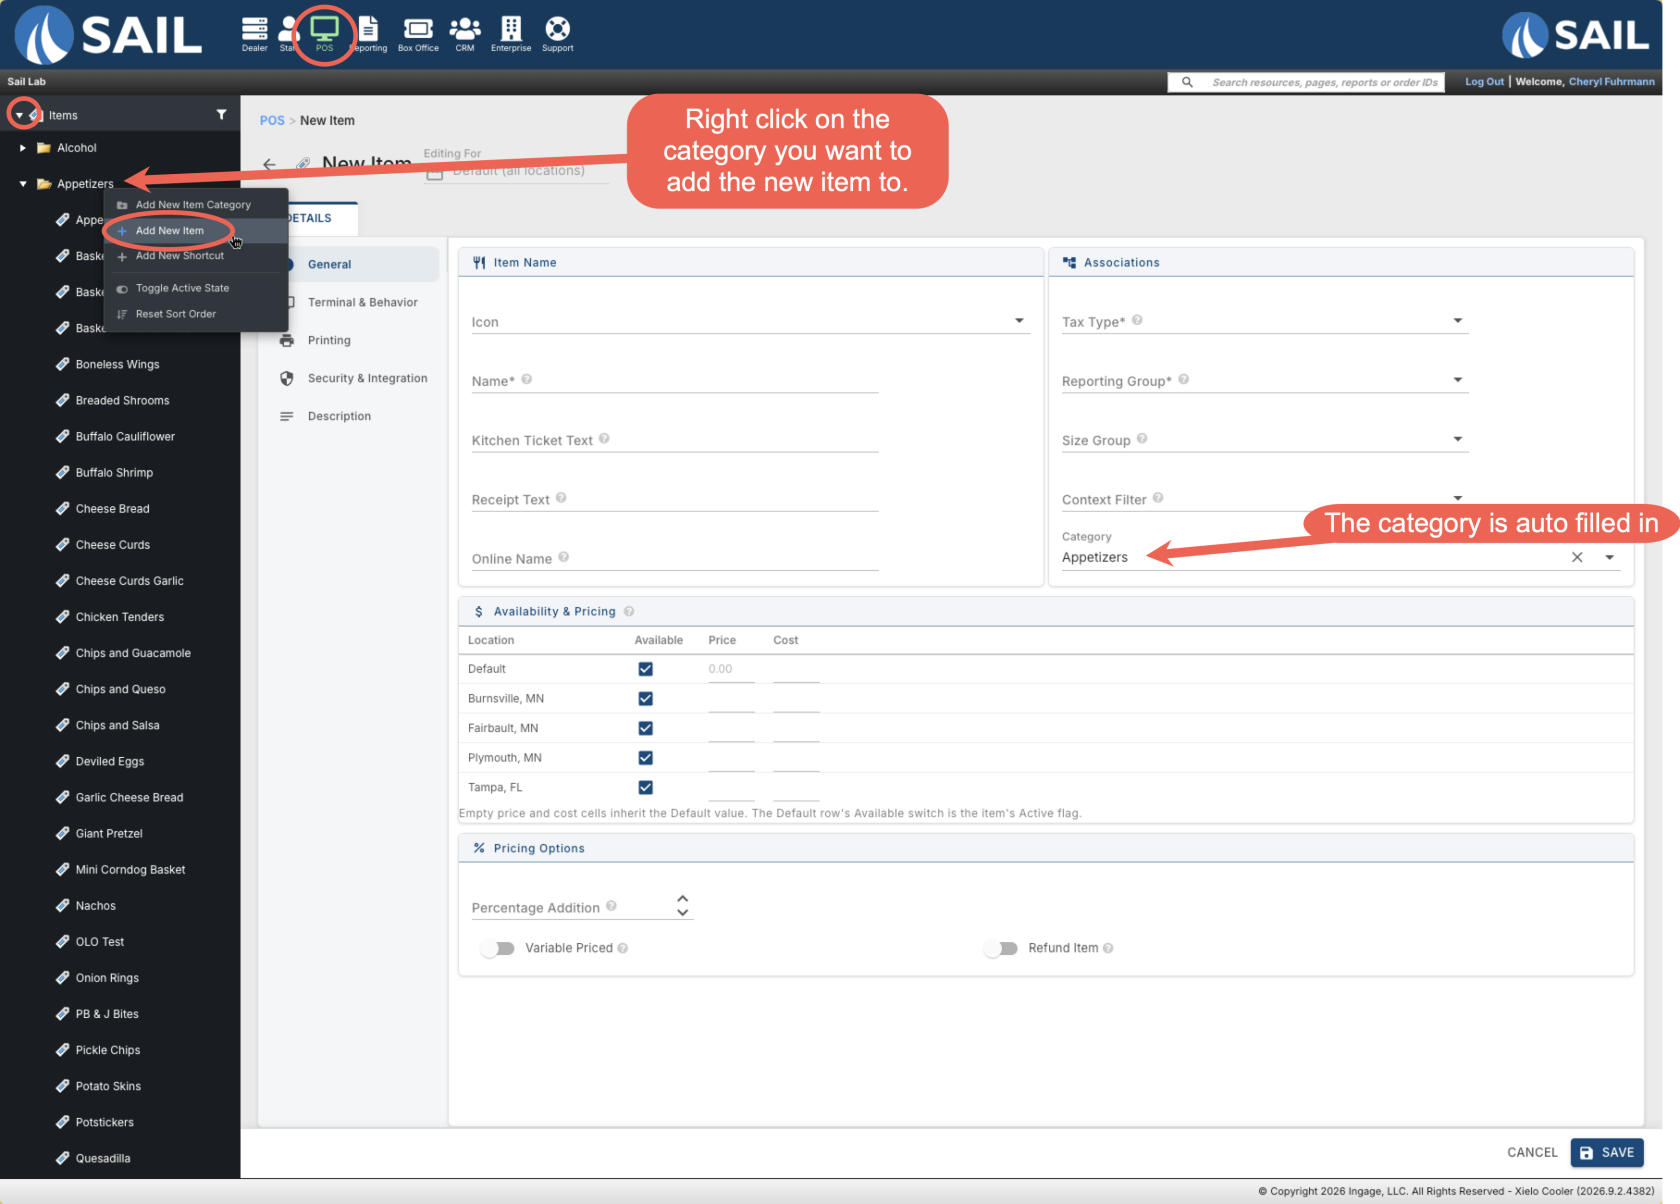The image size is (1680, 1204).
Task: Collapse the Items root node
Action: coord(18,115)
